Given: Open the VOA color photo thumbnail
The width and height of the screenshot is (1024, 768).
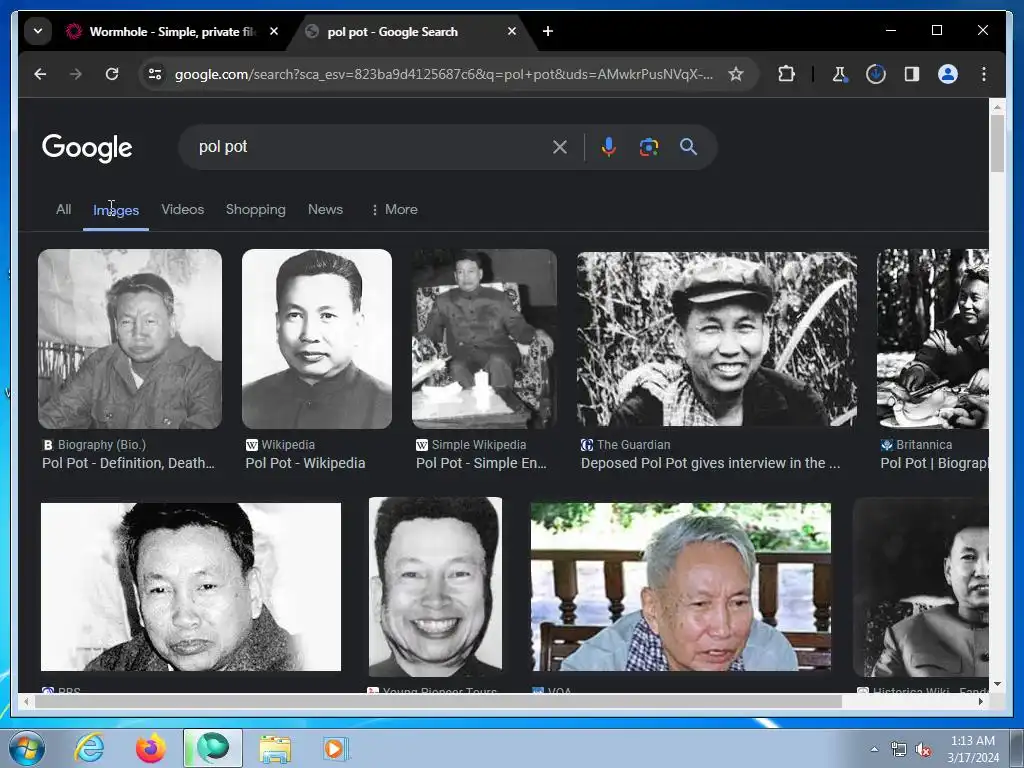Looking at the screenshot, I should [x=680, y=586].
